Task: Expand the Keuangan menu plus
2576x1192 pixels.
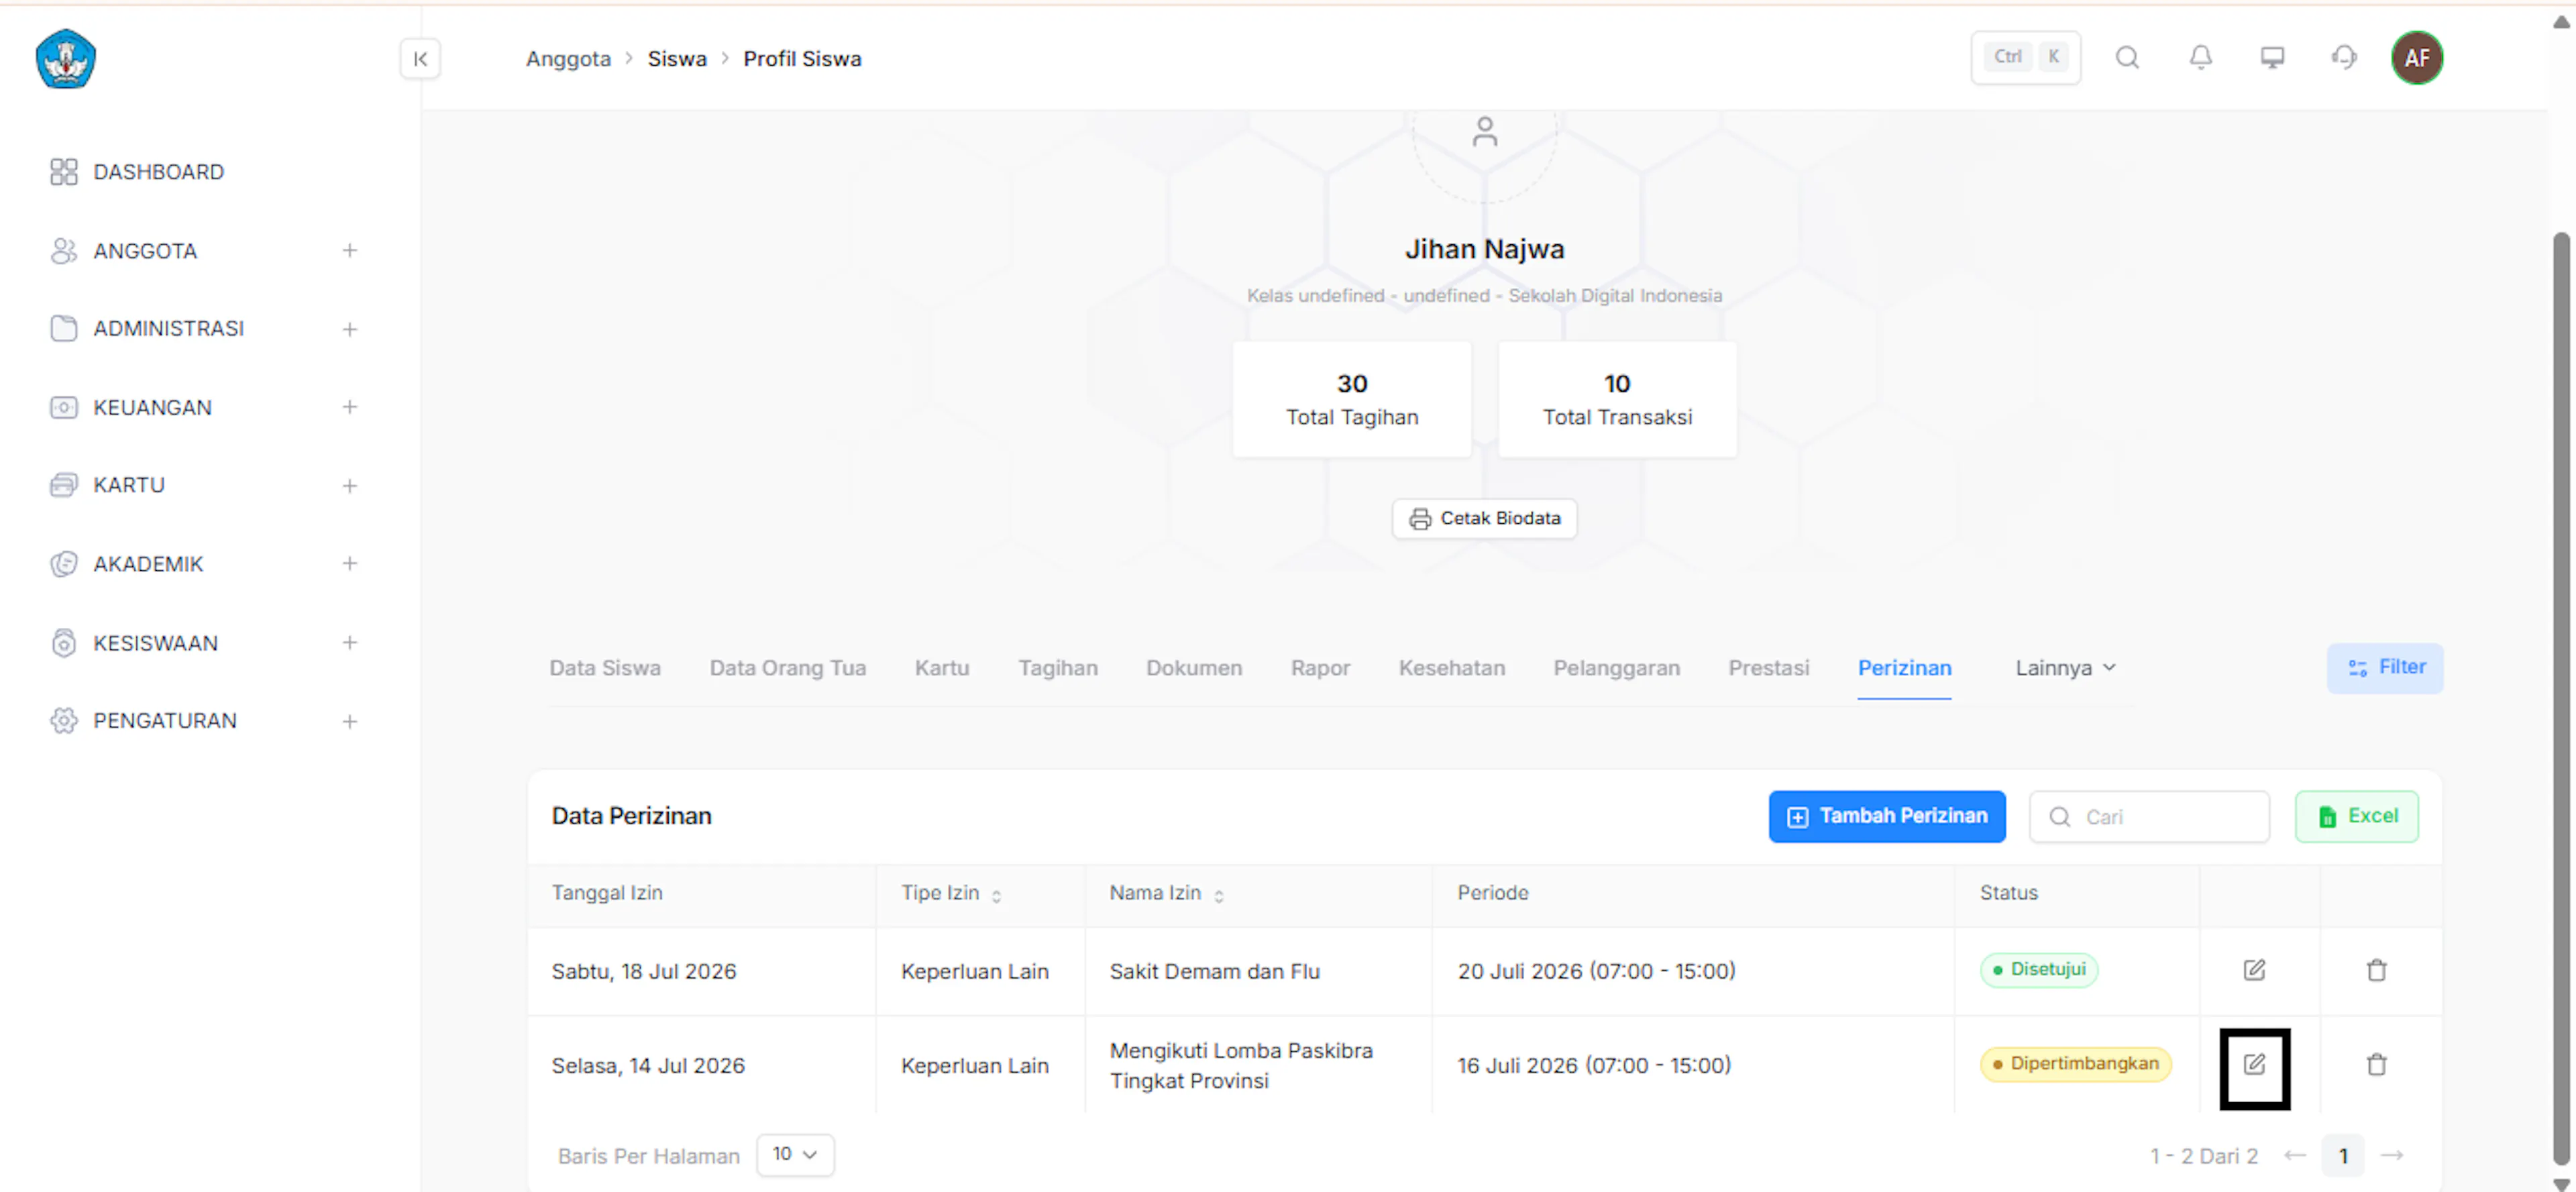Action: tap(349, 408)
